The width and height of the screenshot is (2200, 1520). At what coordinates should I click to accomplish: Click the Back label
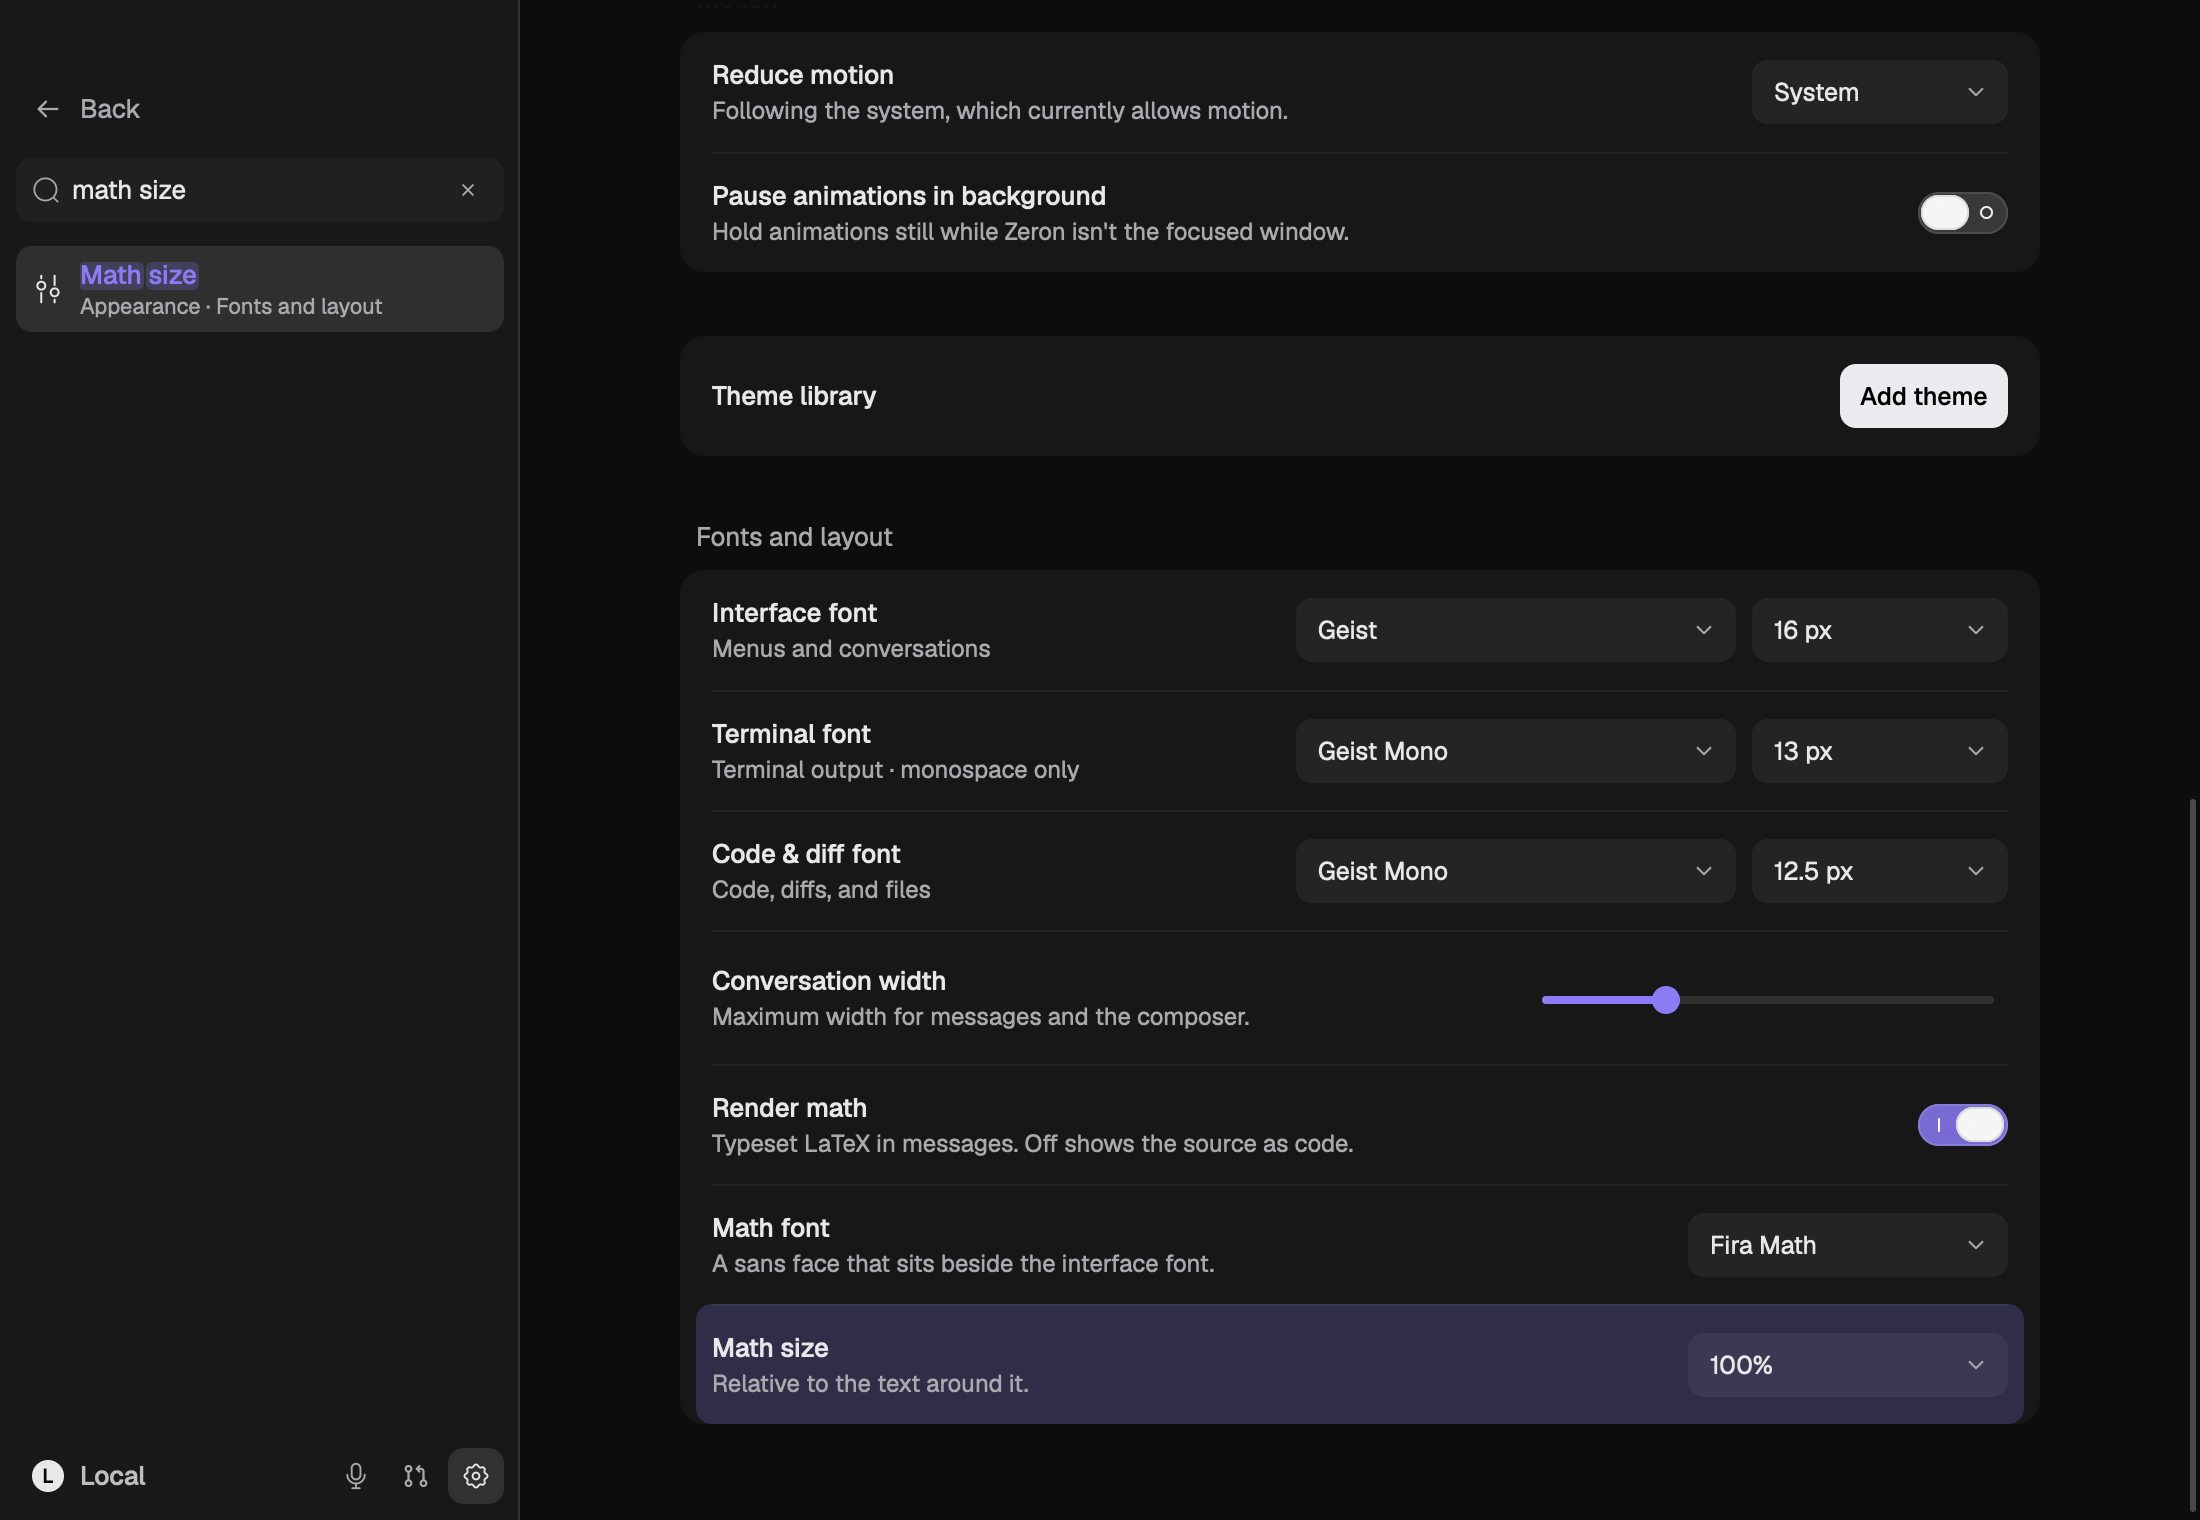tap(110, 109)
